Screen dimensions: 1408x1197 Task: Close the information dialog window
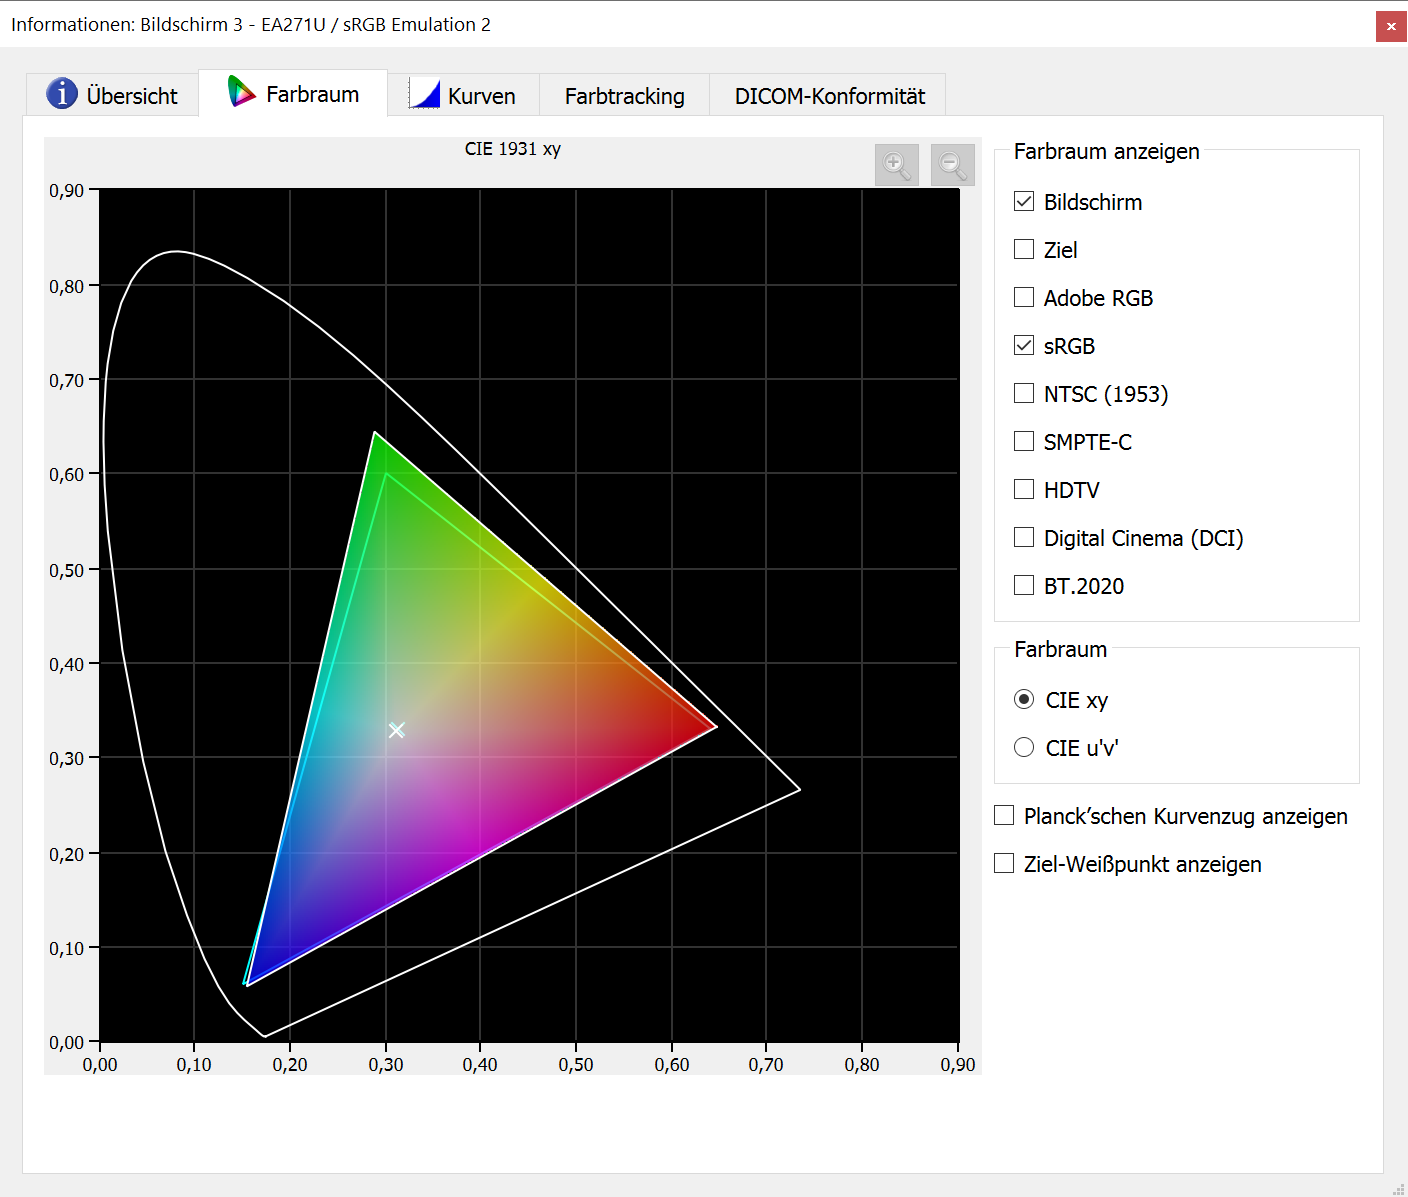tap(1390, 26)
